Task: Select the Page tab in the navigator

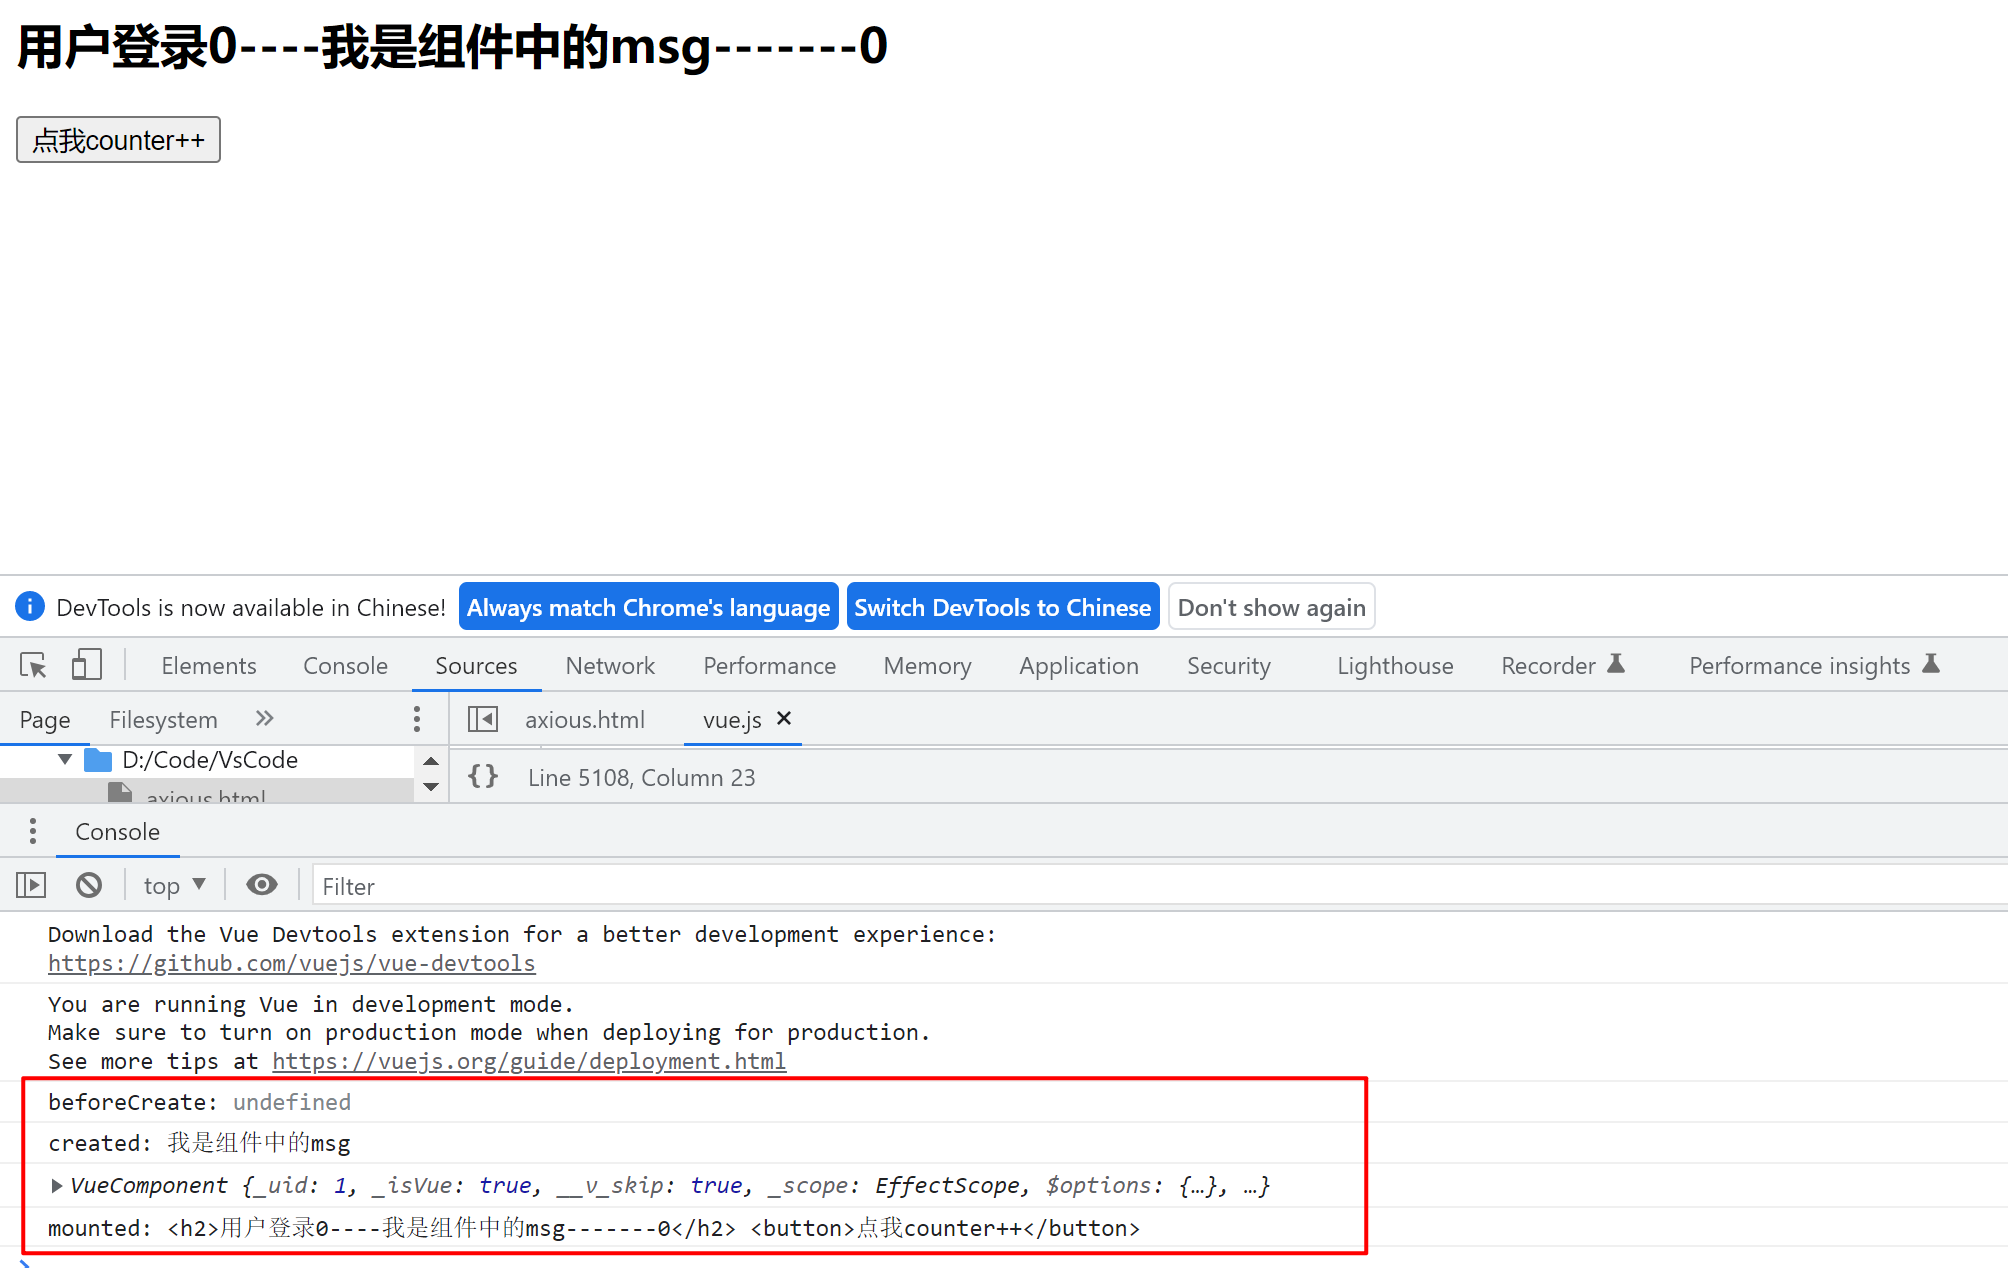Action: (45, 720)
